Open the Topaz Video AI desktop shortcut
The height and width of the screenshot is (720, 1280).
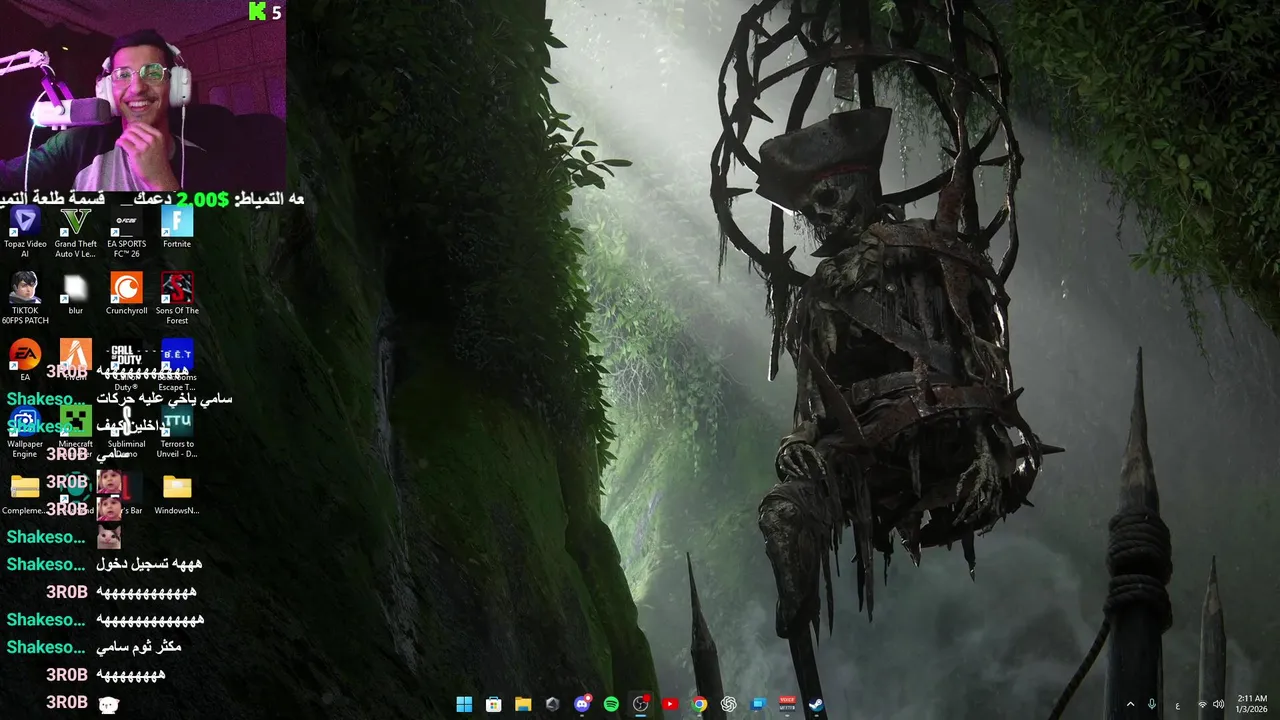pyautogui.click(x=25, y=232)
